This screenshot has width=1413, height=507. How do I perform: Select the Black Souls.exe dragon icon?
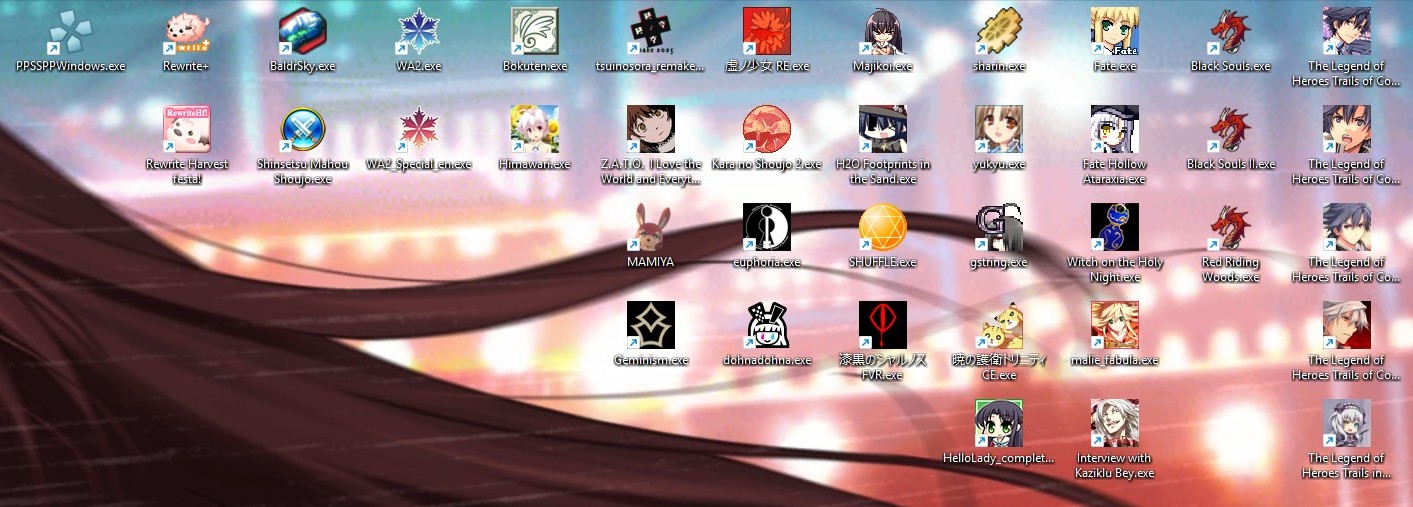coord(1231,32)
